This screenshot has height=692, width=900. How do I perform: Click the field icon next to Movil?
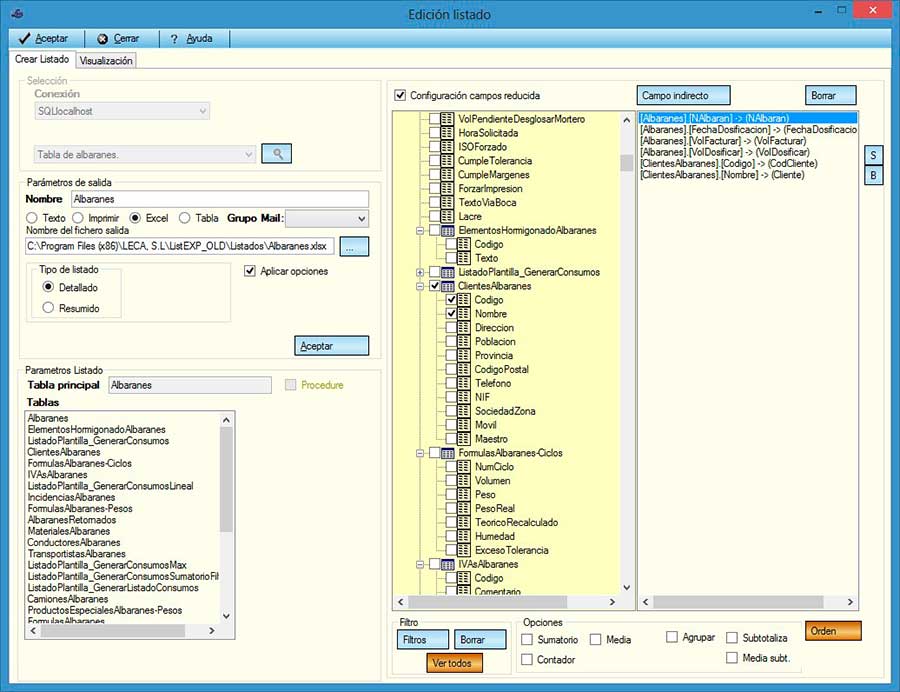(464, 425)
